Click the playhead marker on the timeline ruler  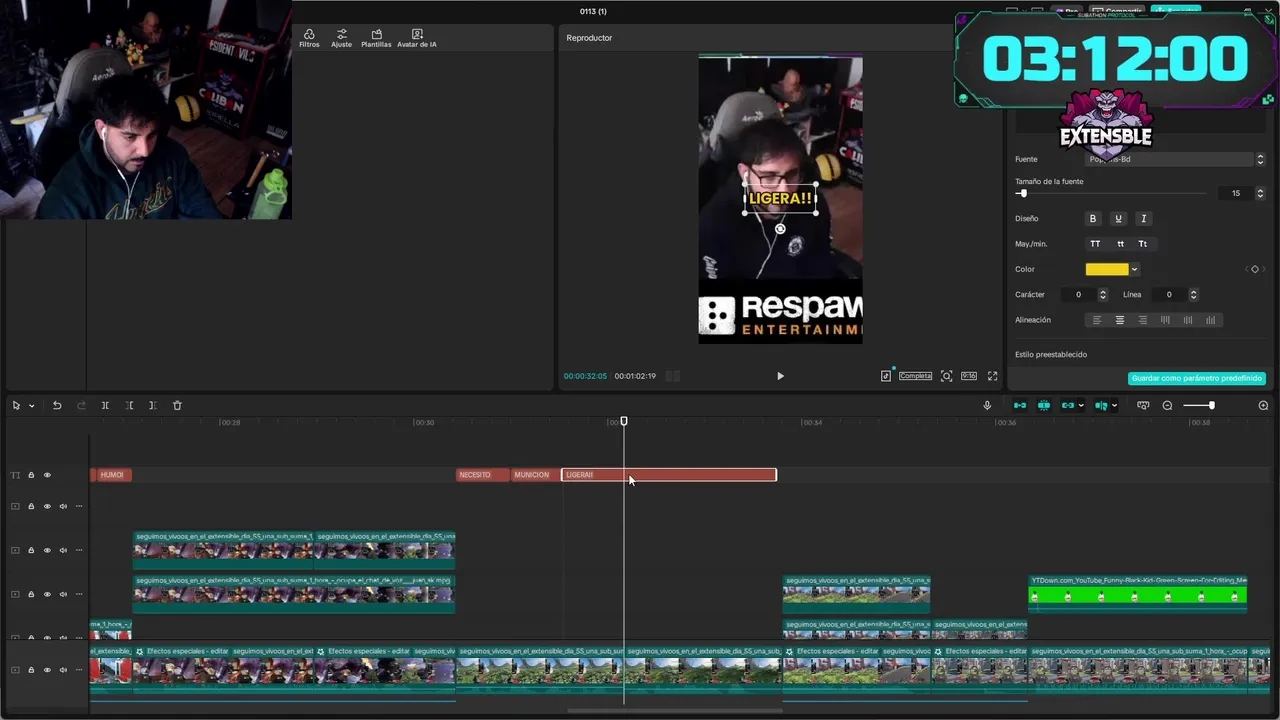624,422
